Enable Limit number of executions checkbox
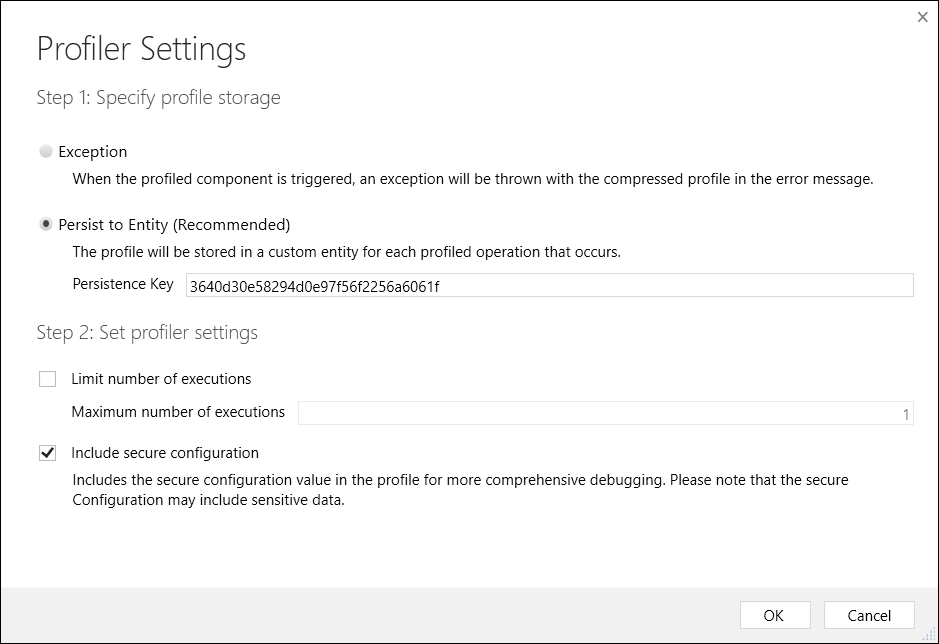The image size is (939, 644). point(47,379)
